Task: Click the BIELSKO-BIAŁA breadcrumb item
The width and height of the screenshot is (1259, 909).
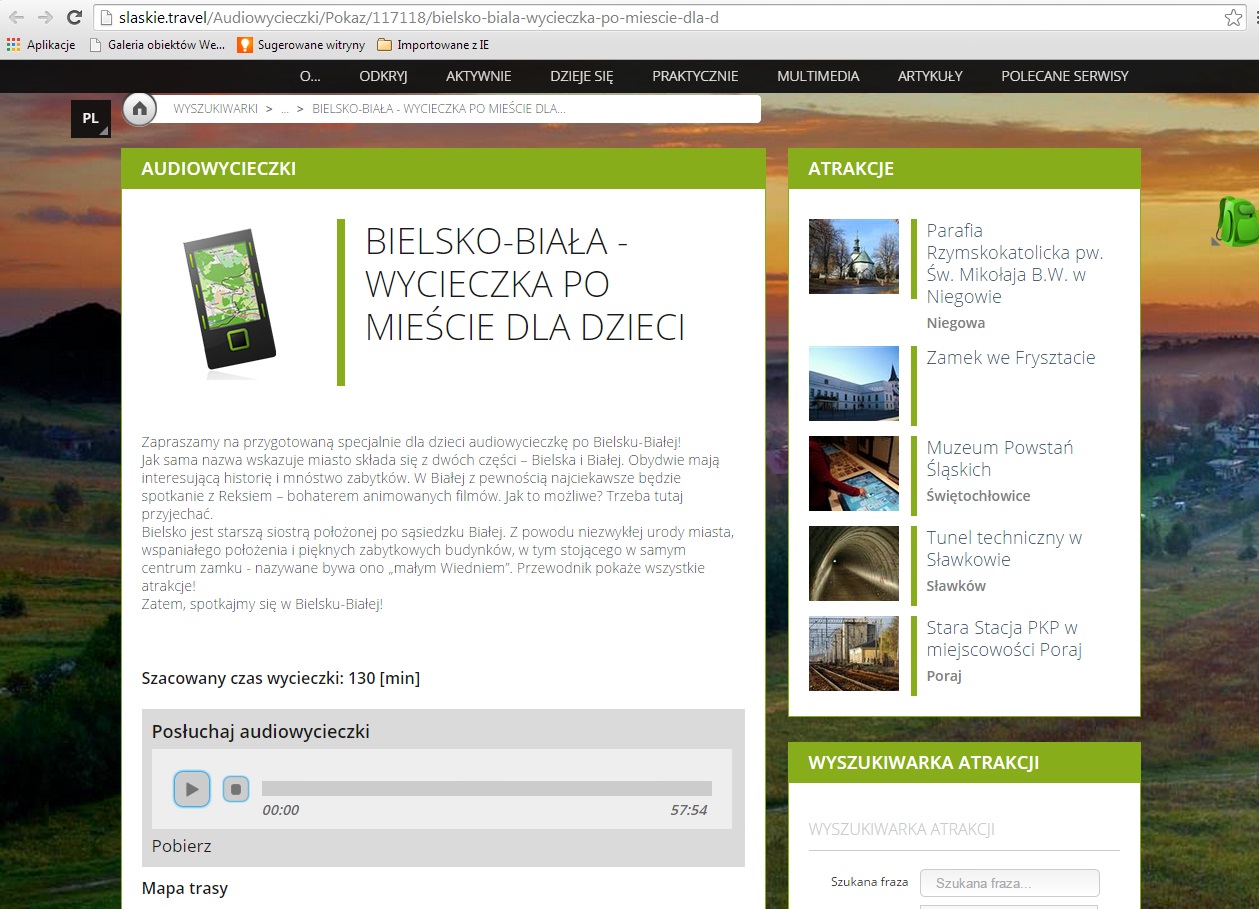Action: pyautogui.click(x=439, y=108)
